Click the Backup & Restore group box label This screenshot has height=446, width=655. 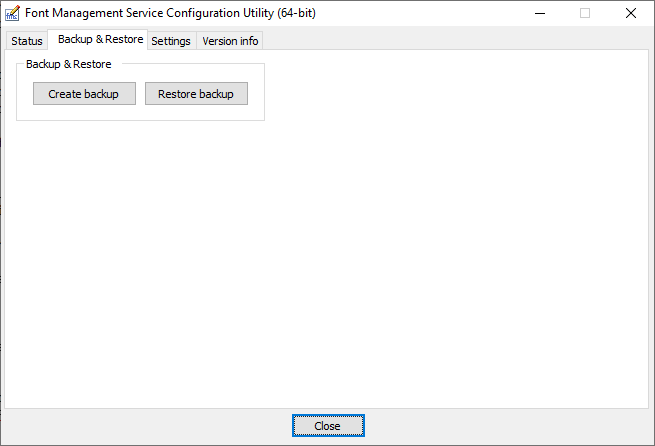point(69,64)
